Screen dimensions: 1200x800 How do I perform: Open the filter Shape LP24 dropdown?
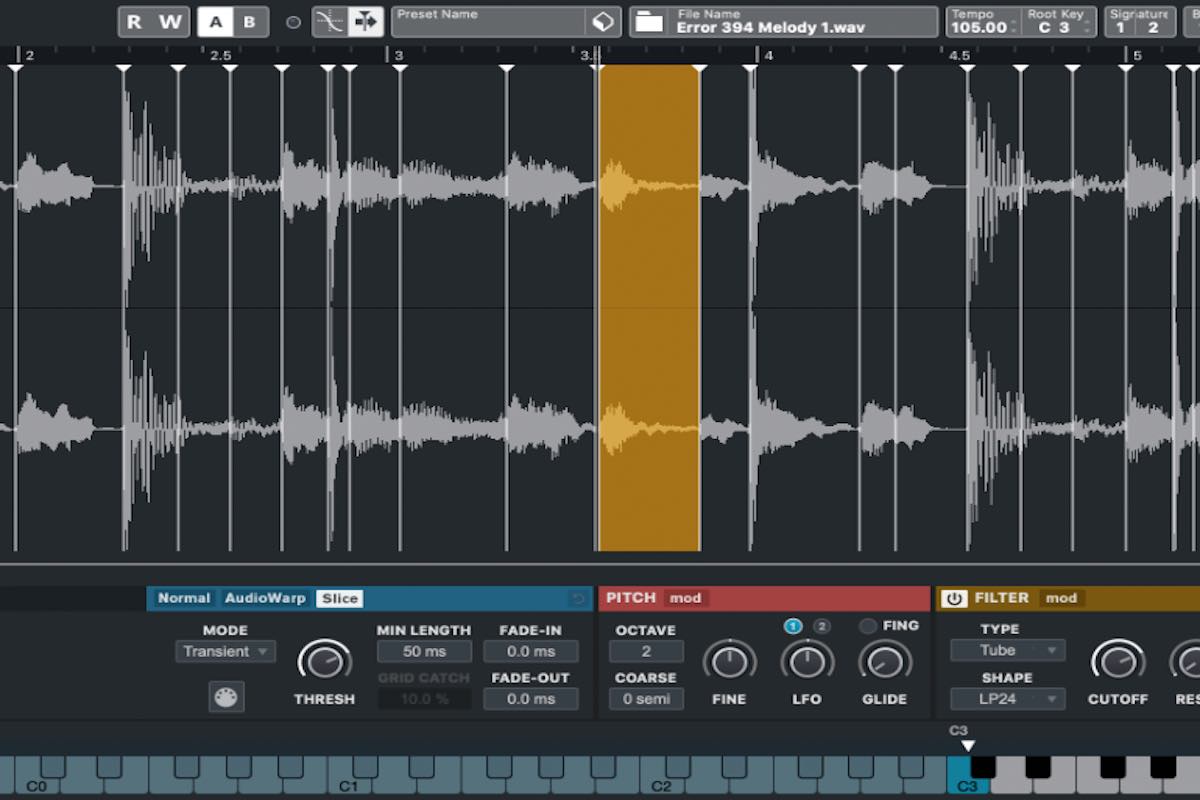(1007, 698)
